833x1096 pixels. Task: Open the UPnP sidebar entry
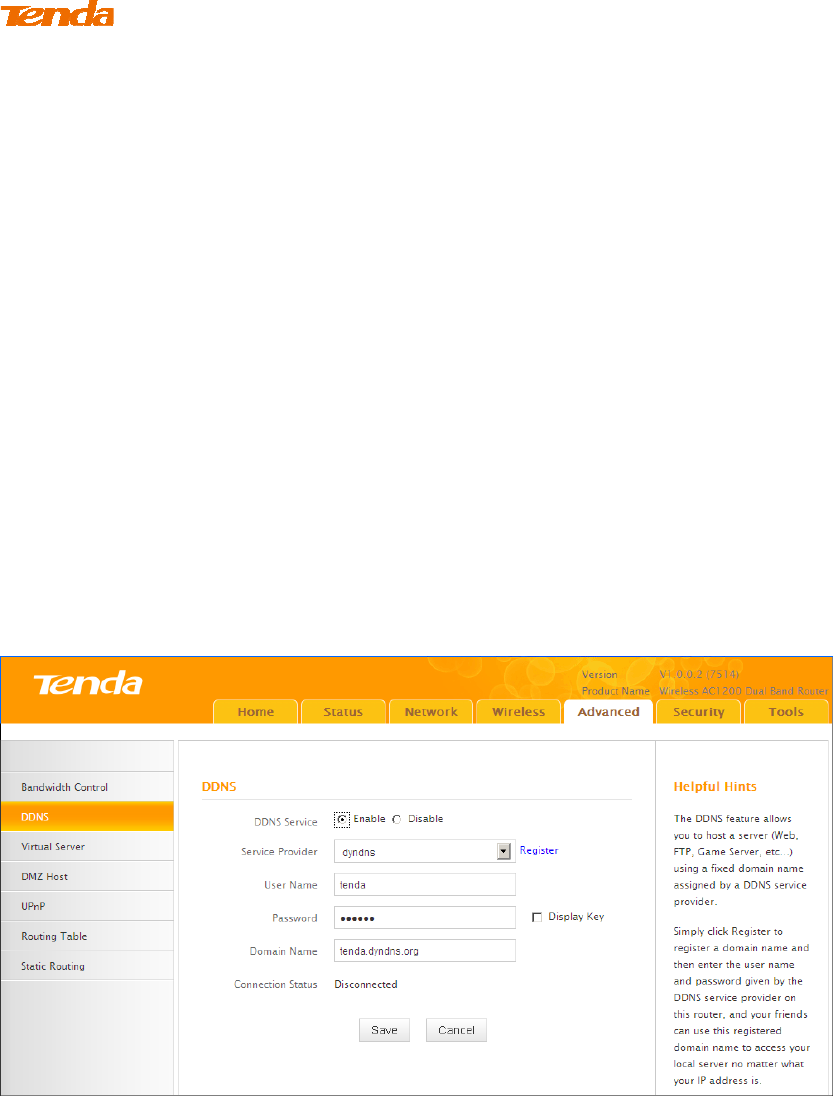[x=87, y=907]
